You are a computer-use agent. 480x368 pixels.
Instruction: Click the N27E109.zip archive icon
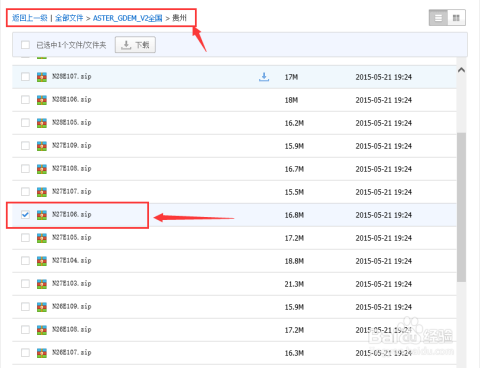(42, 146)
